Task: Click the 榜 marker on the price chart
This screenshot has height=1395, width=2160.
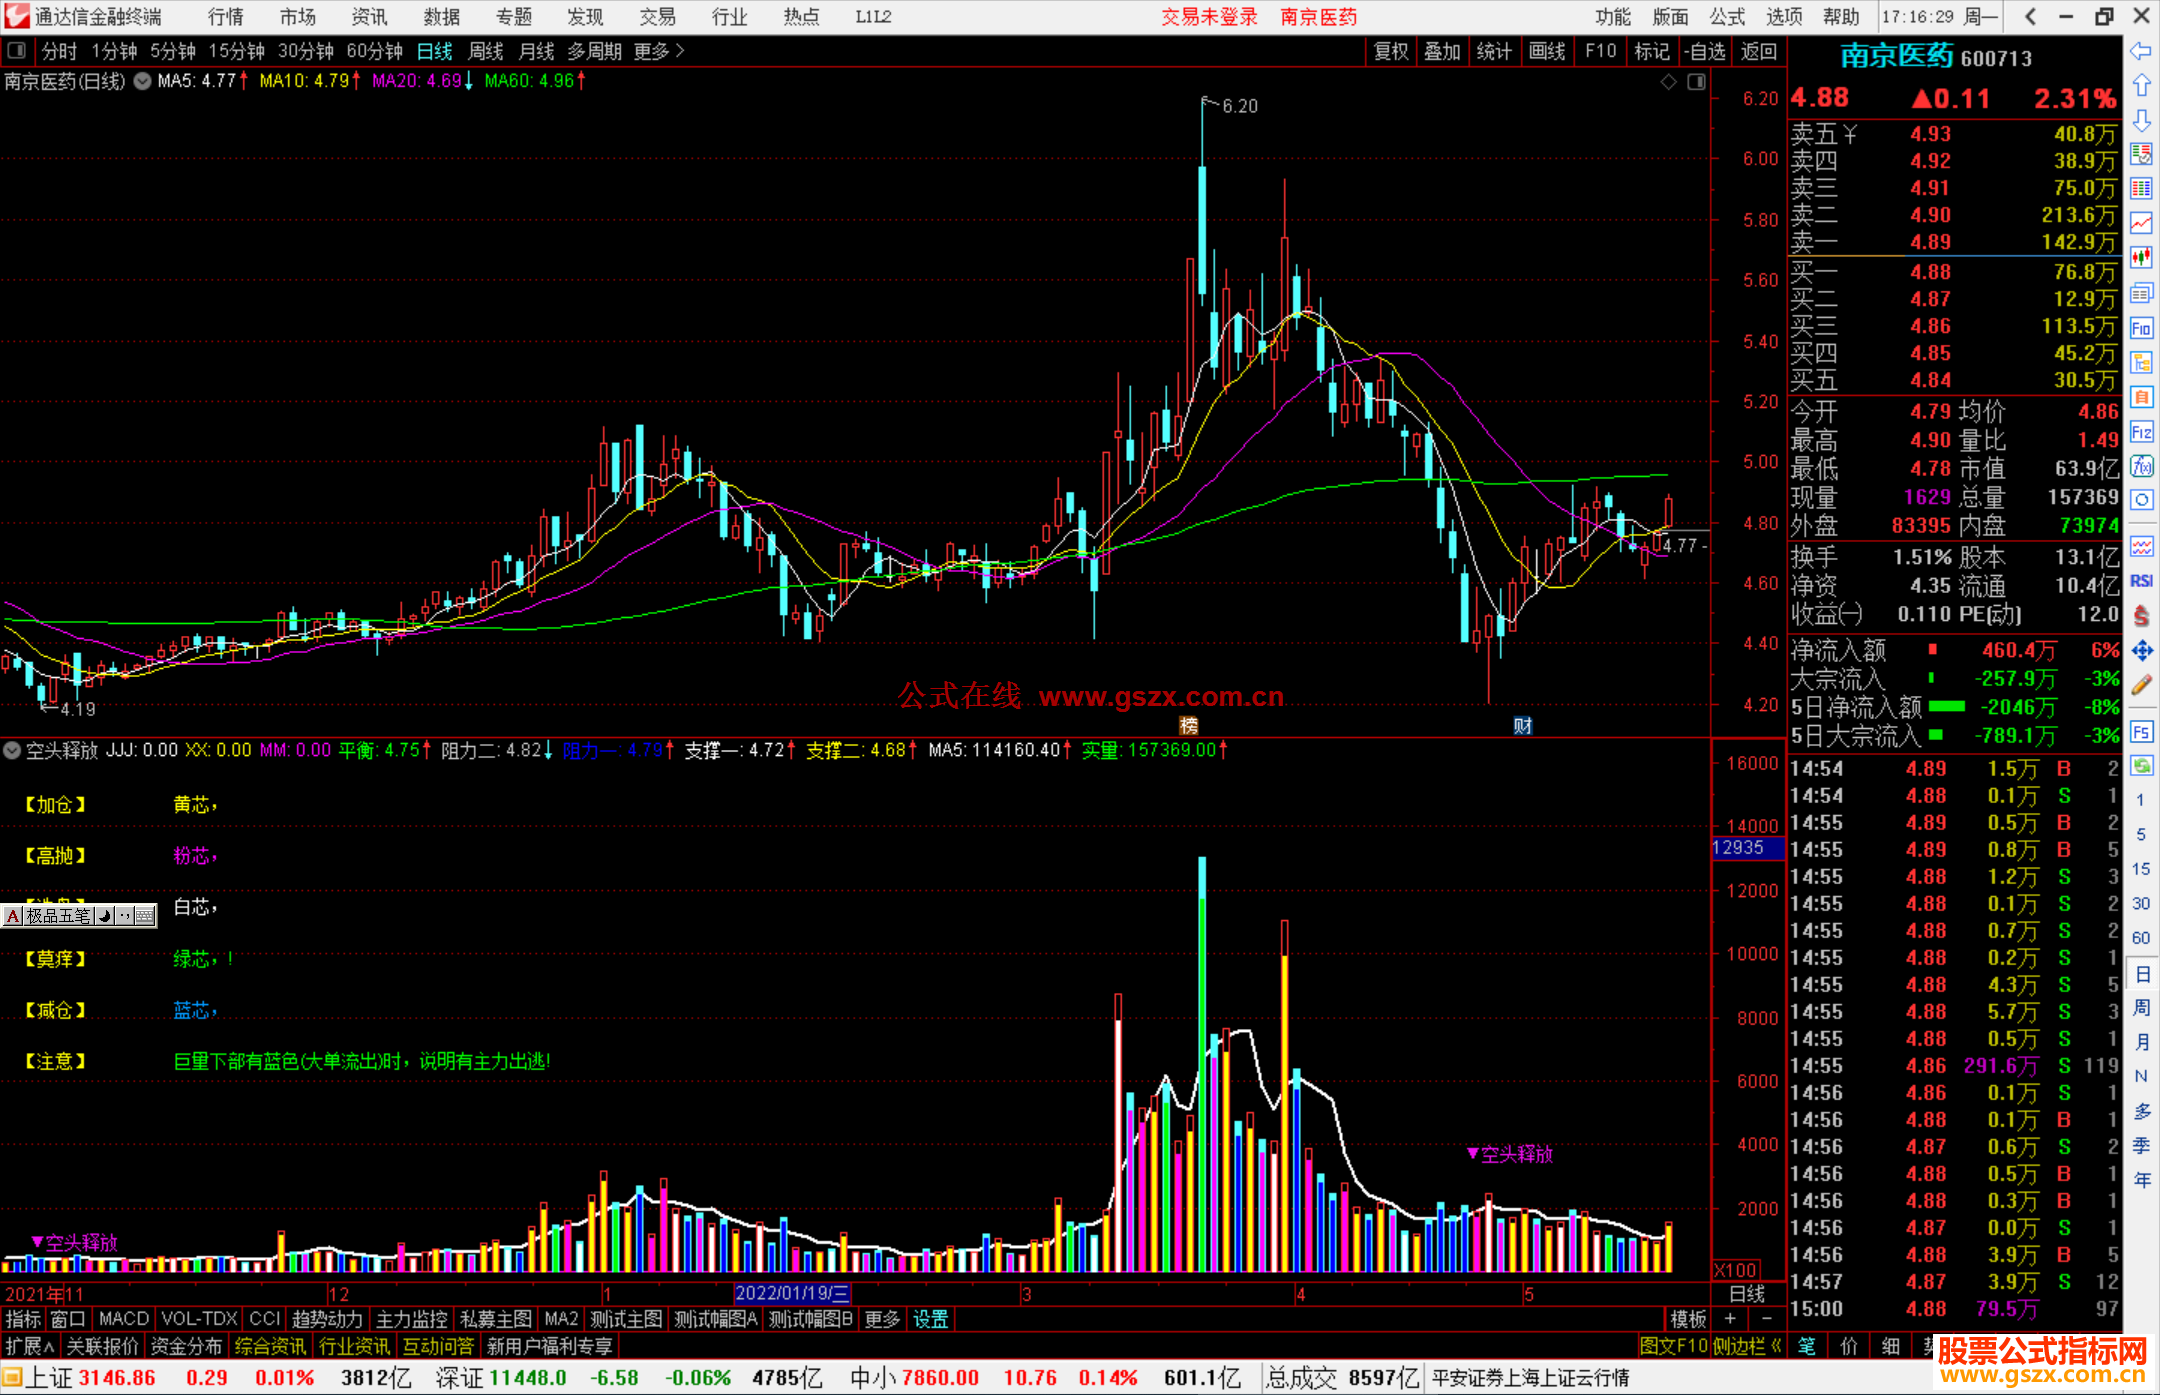Action: click(x=1189, y=726)
